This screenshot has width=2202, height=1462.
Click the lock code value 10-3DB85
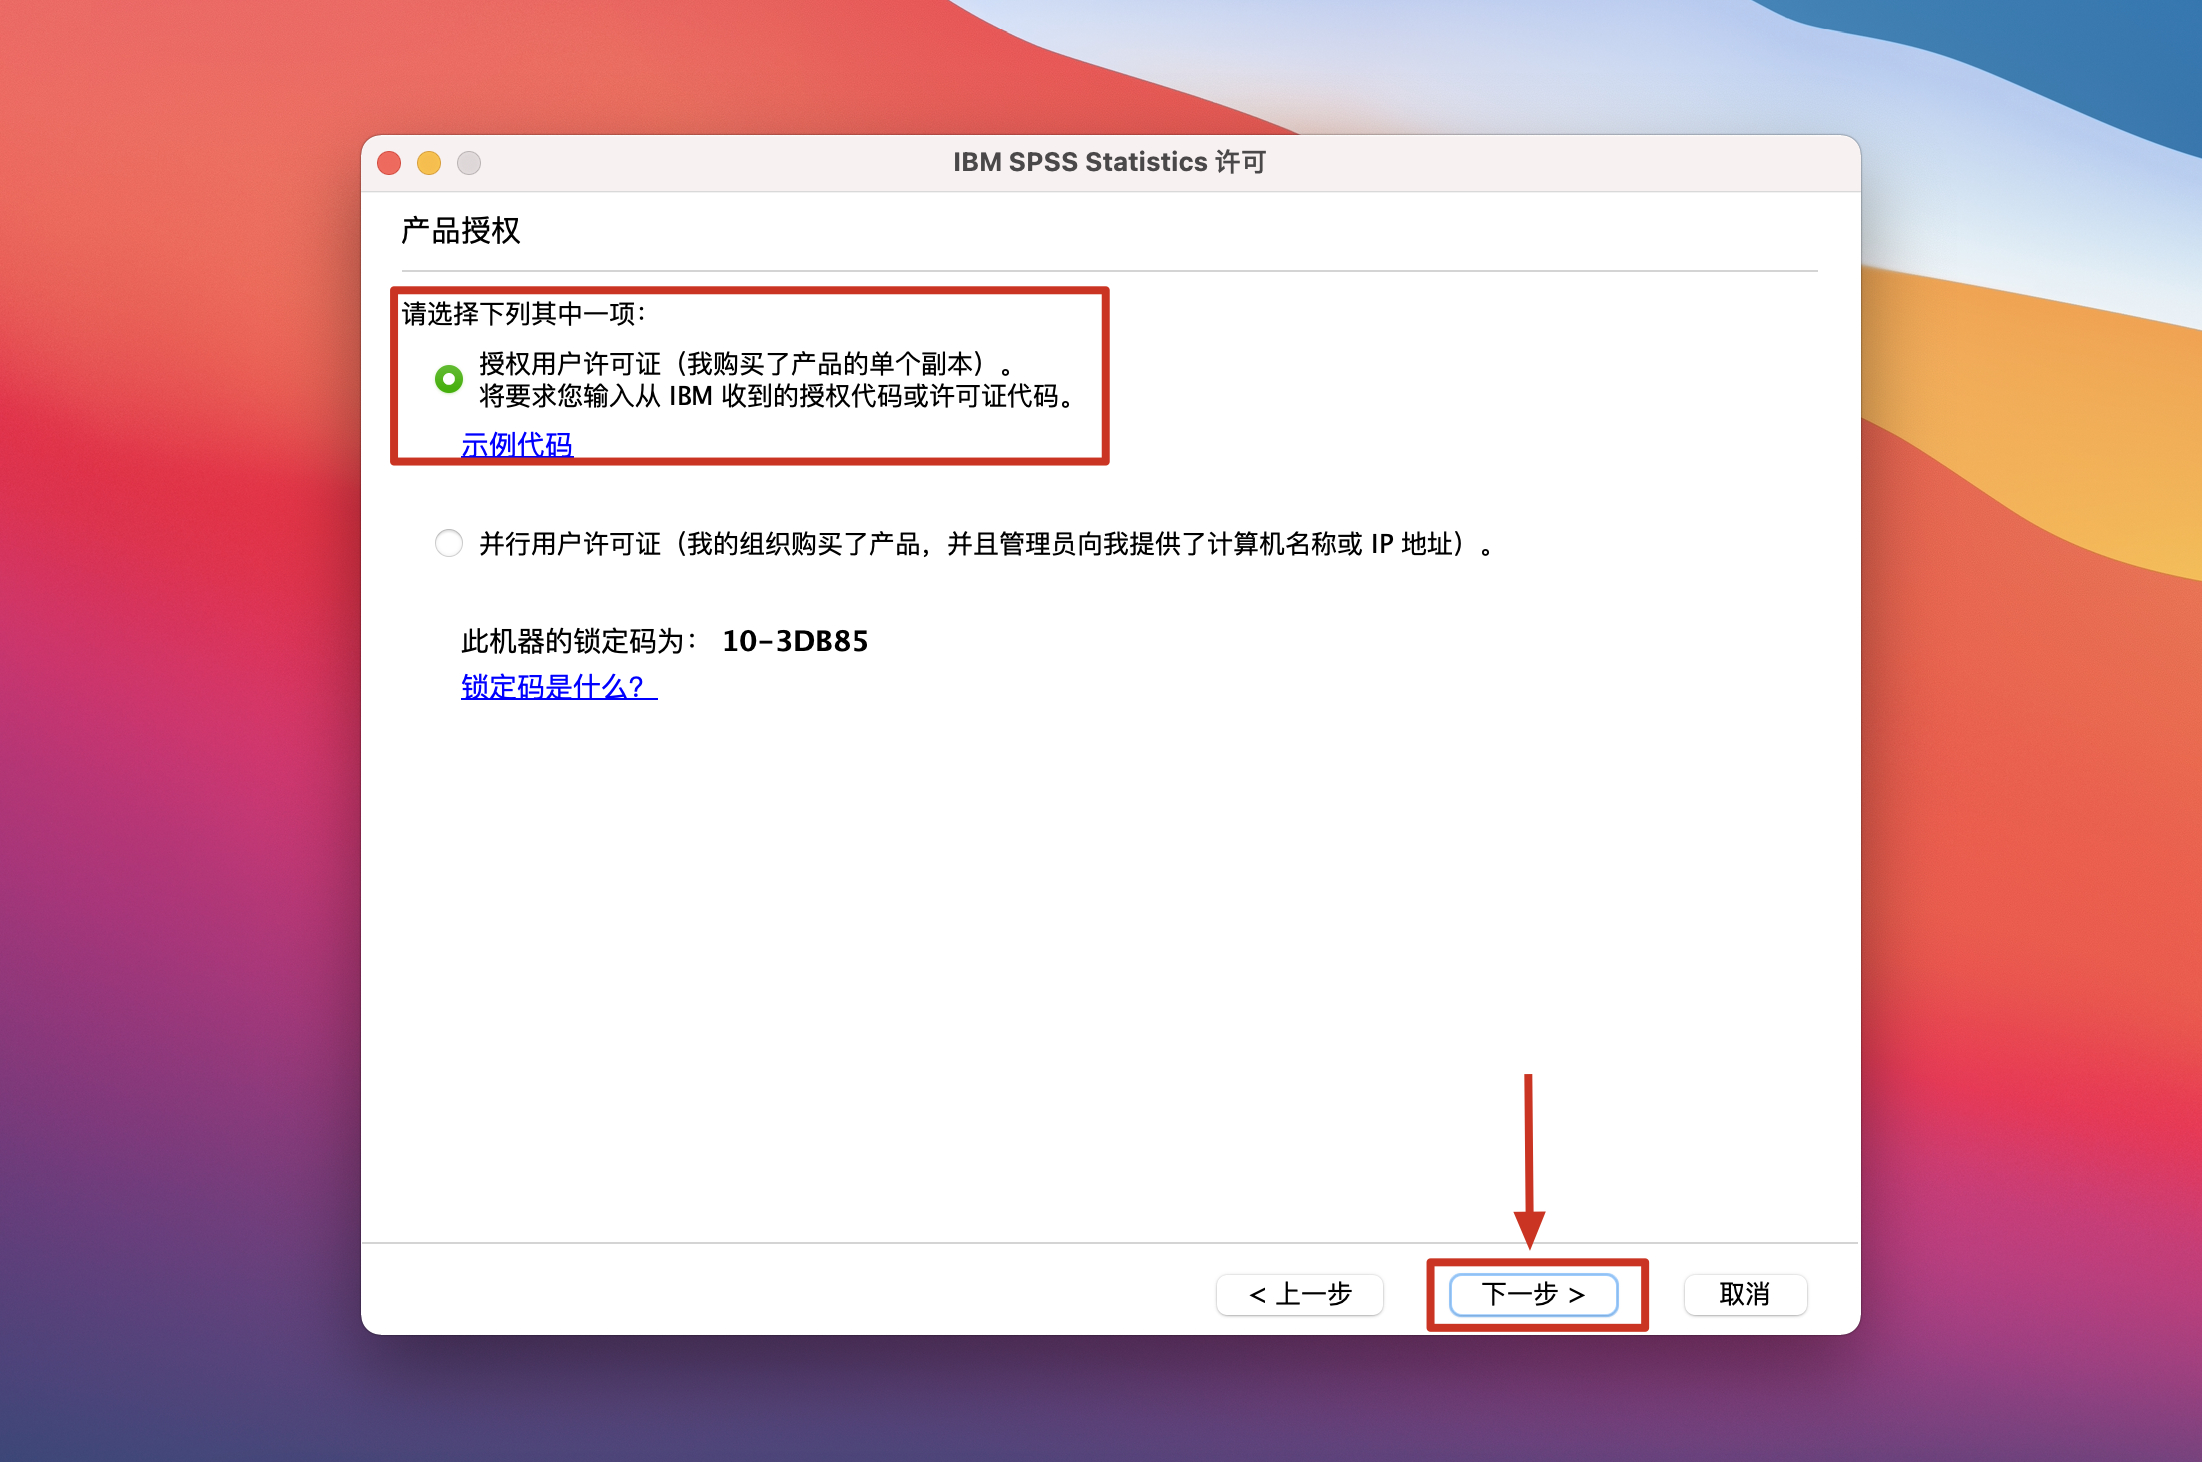(795, 641)
